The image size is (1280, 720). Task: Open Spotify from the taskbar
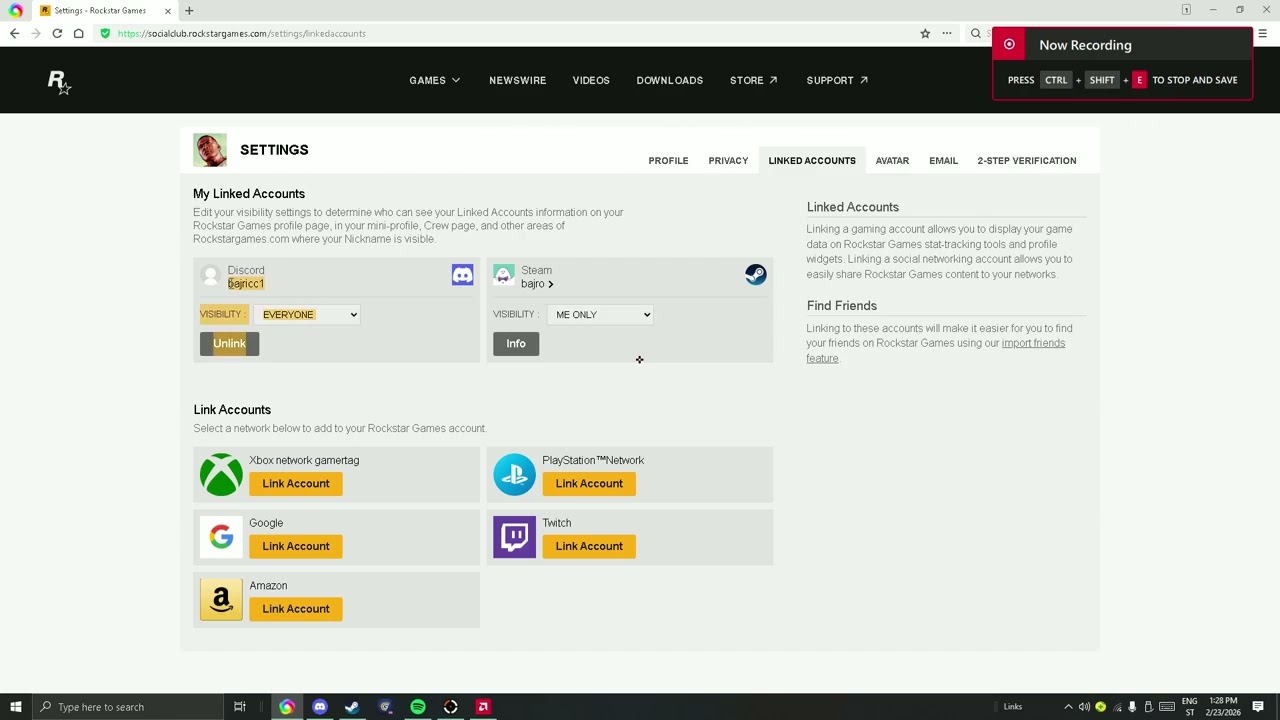pyautogui.click(x=418, y=707)
